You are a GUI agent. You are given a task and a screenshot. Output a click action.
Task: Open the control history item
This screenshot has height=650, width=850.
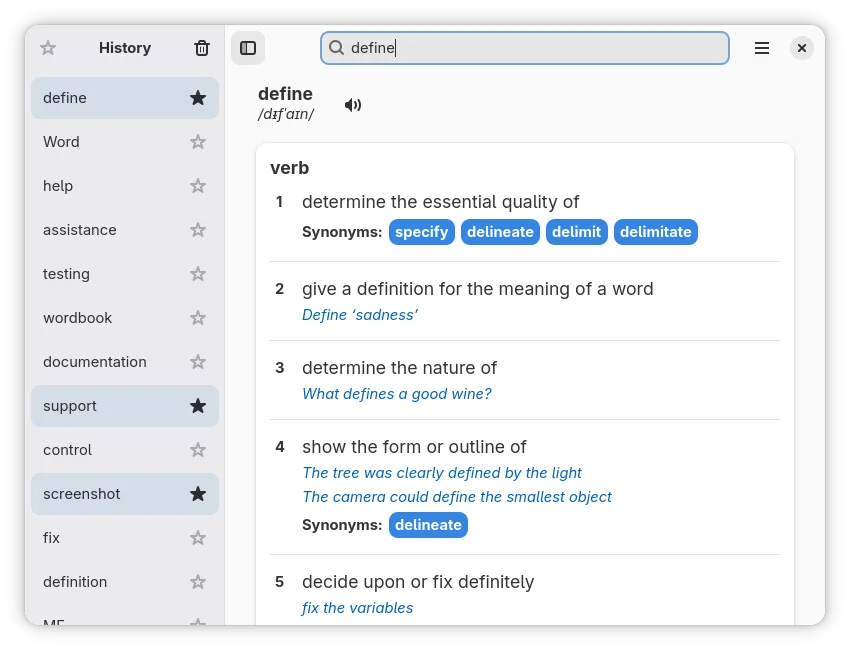point(125,450)
